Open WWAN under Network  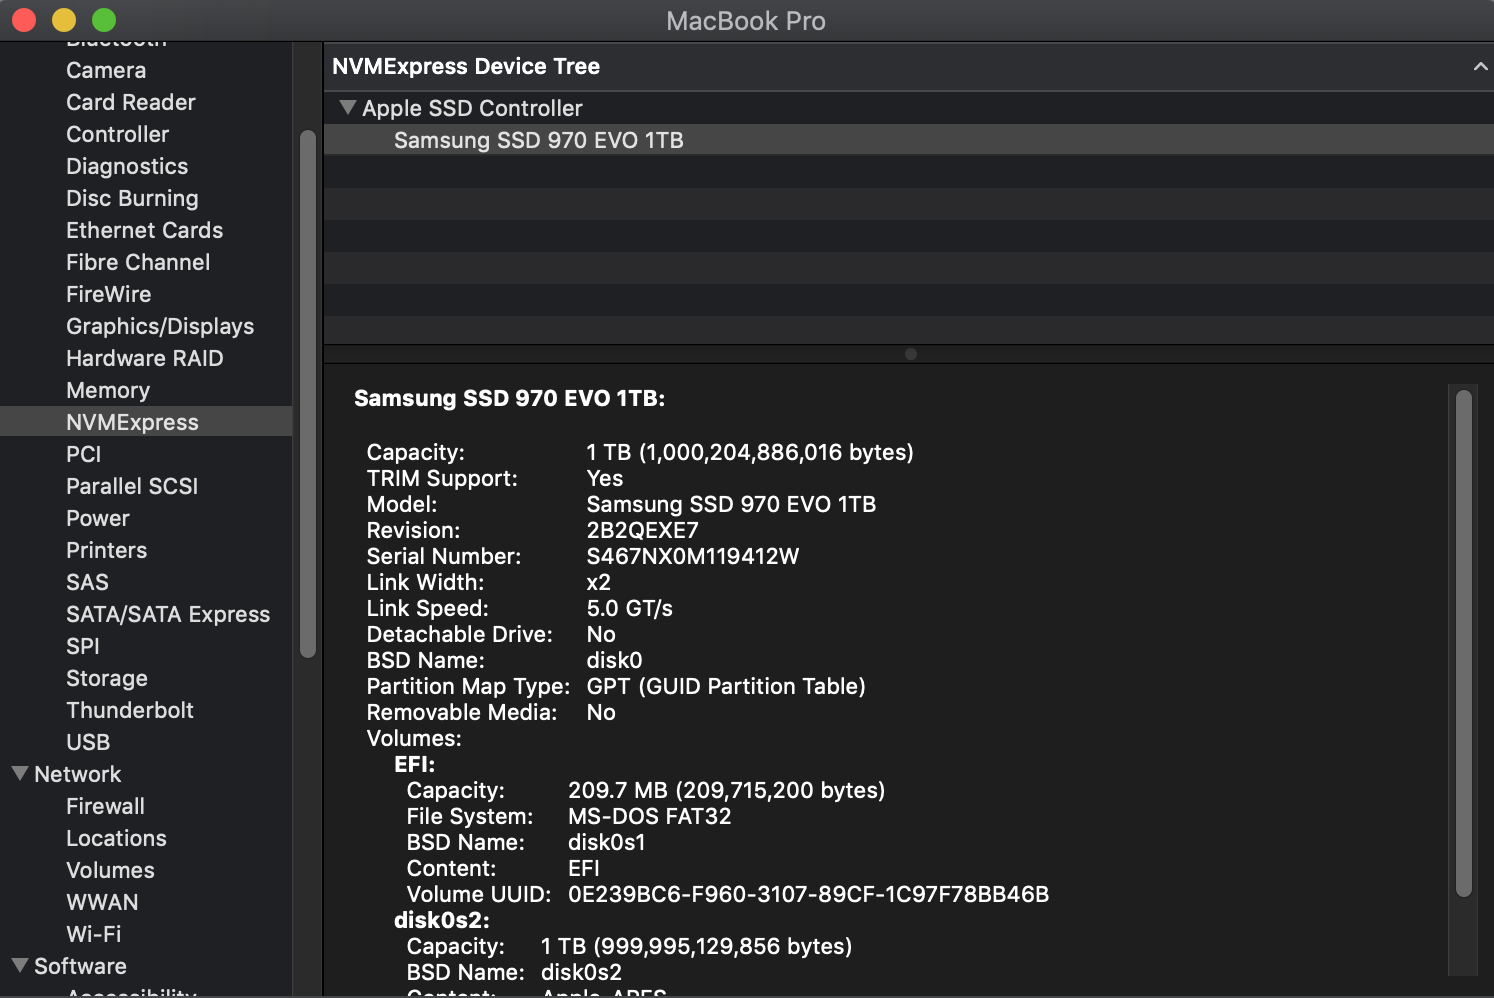[x=102, y=902]
